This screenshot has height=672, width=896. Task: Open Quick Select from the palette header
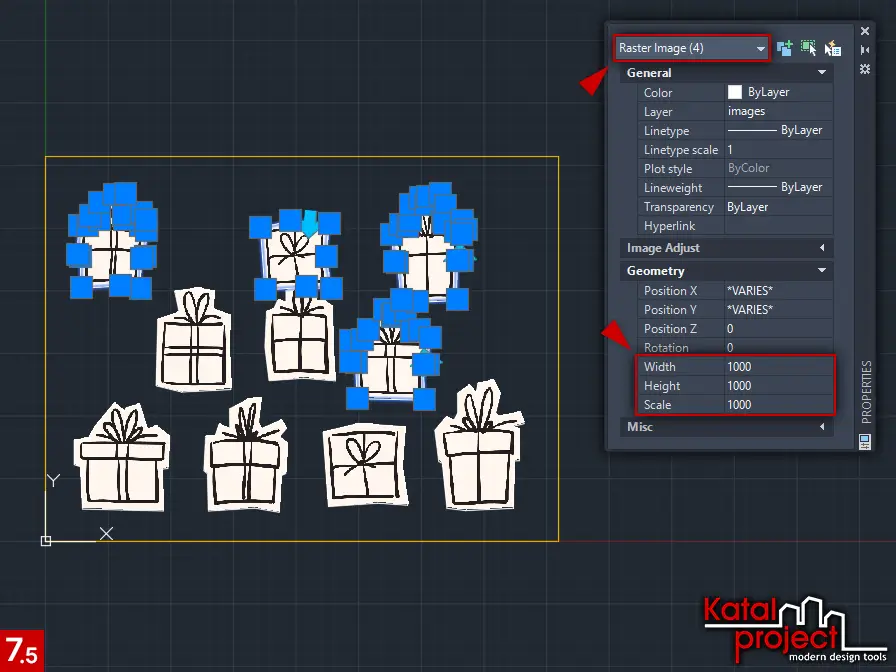click(832, 47)
